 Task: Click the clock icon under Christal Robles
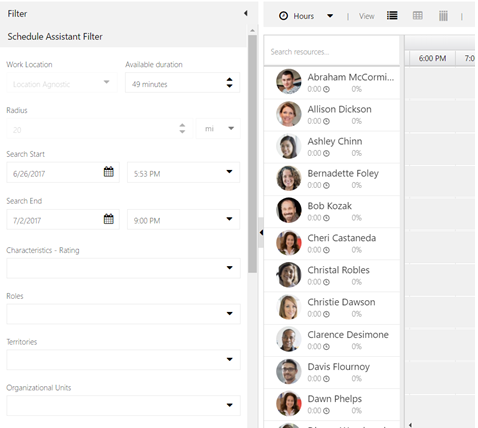326,282
